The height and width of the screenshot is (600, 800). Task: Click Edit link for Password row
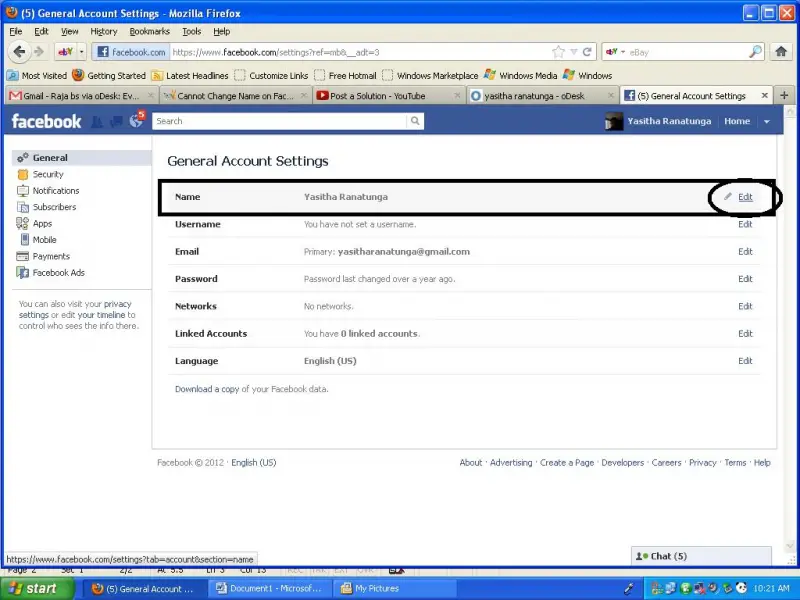(x=745, y=279)
